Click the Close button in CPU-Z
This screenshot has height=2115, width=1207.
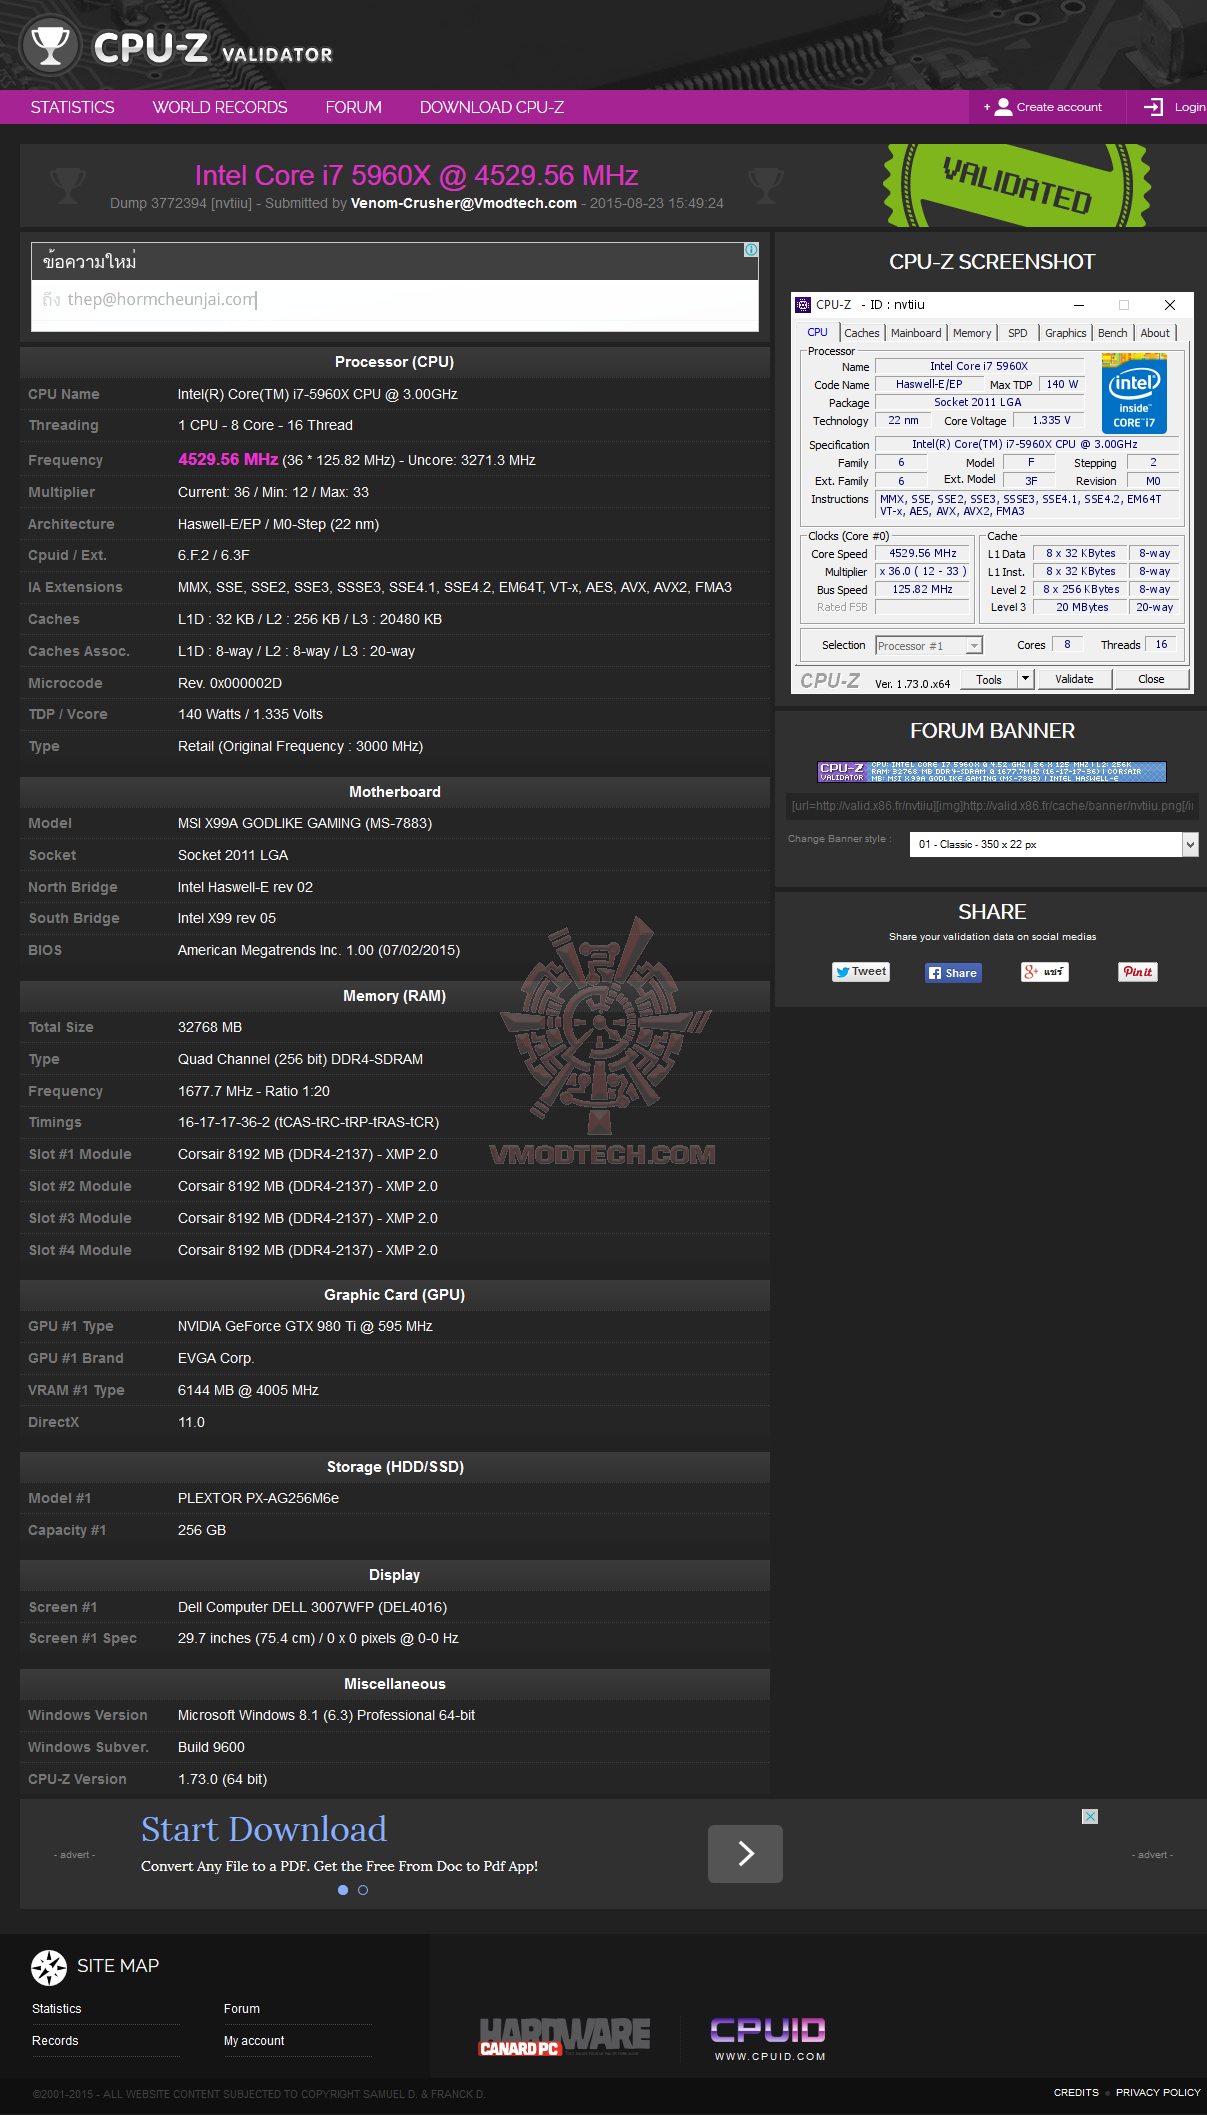click(x=1151, y=679)
